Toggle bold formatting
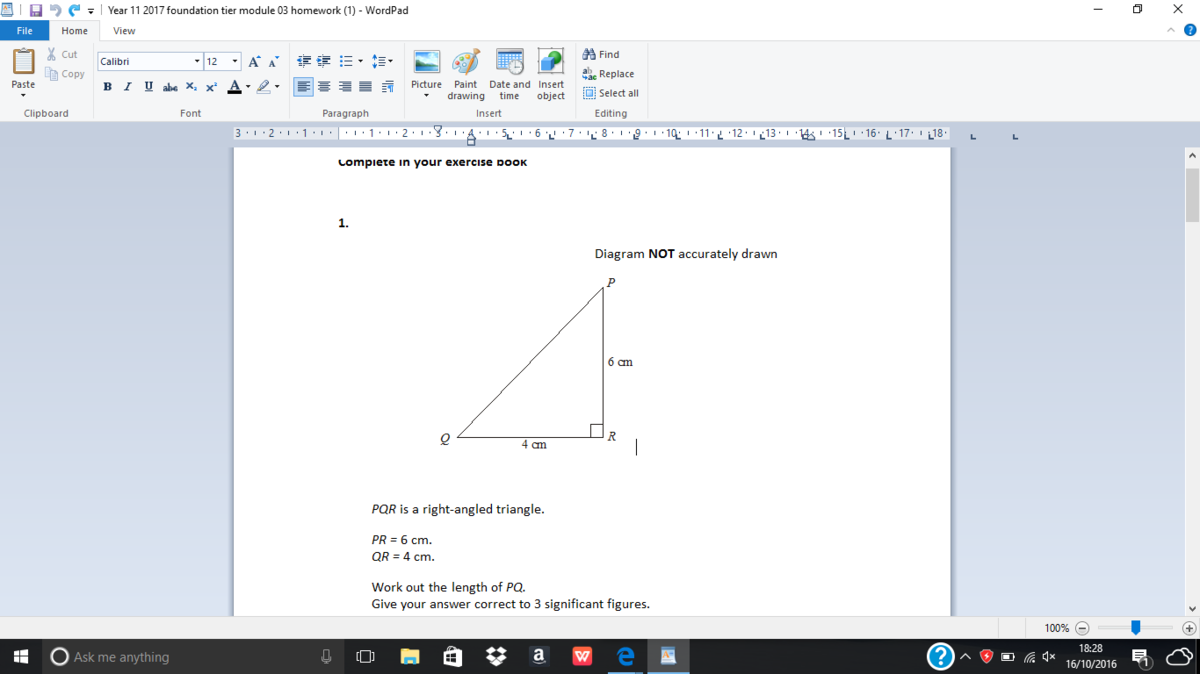1200x674 pixels. (108, 87)
